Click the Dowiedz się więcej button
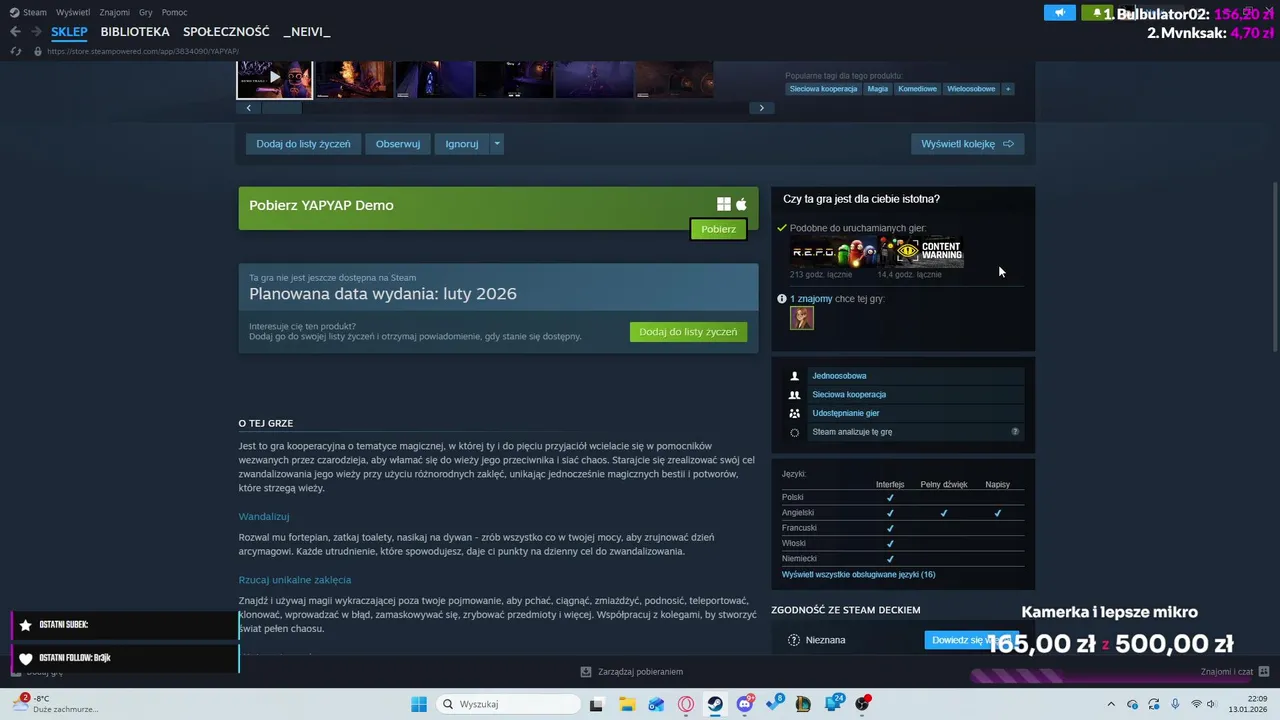 click(x=971, y=640)
